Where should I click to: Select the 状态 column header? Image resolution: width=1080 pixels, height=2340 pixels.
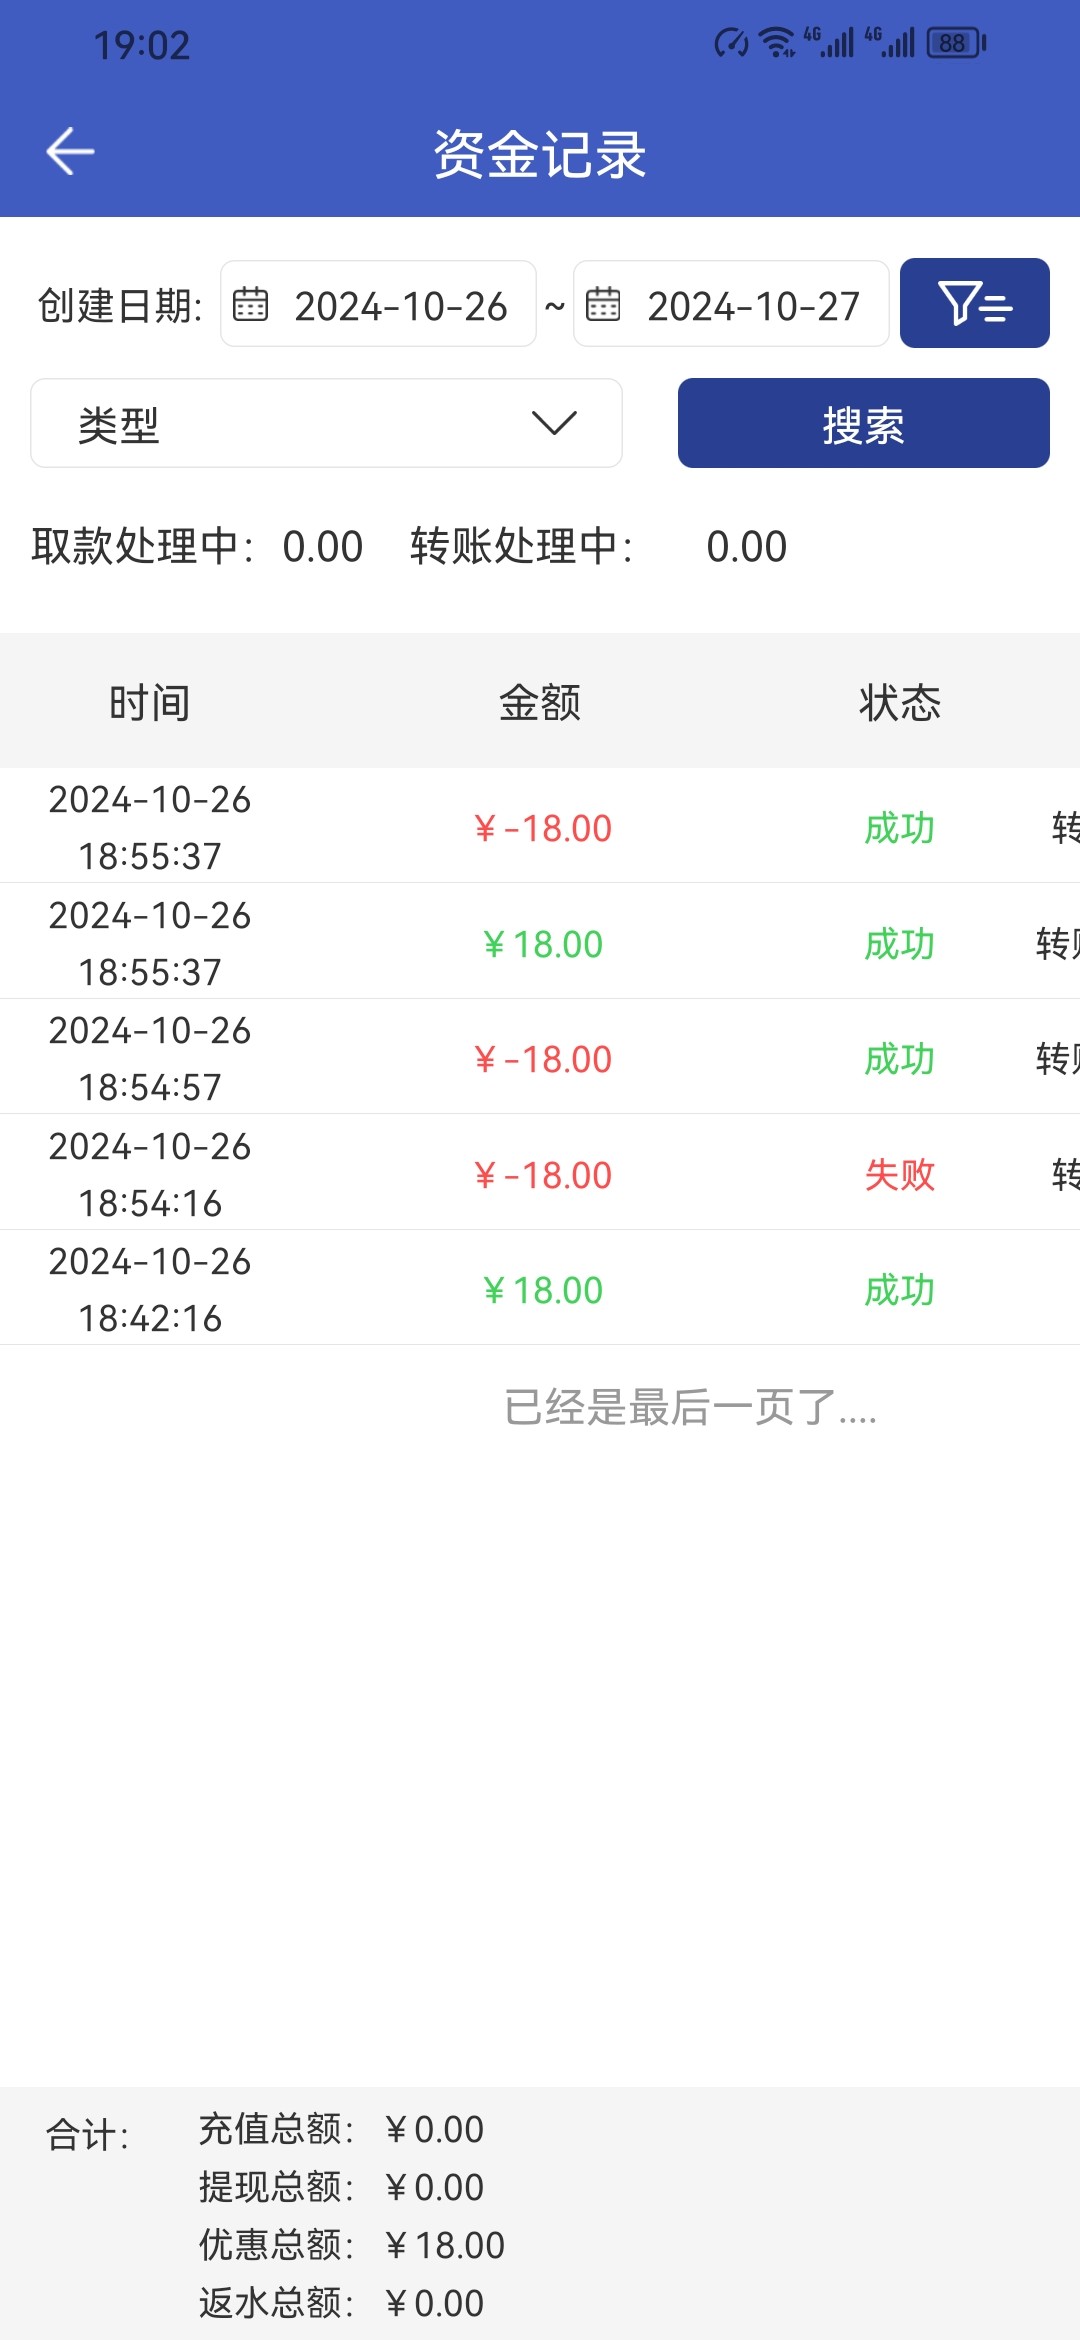coord(899,702)
